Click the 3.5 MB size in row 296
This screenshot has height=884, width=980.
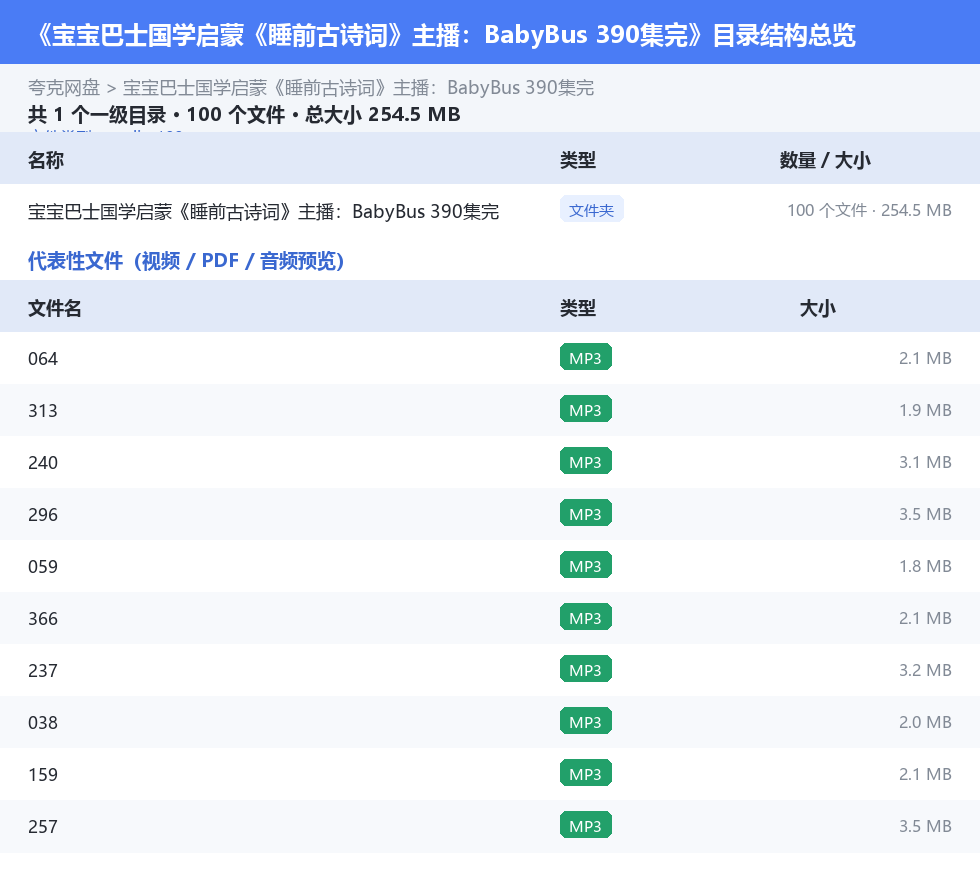tap(925, 514)
